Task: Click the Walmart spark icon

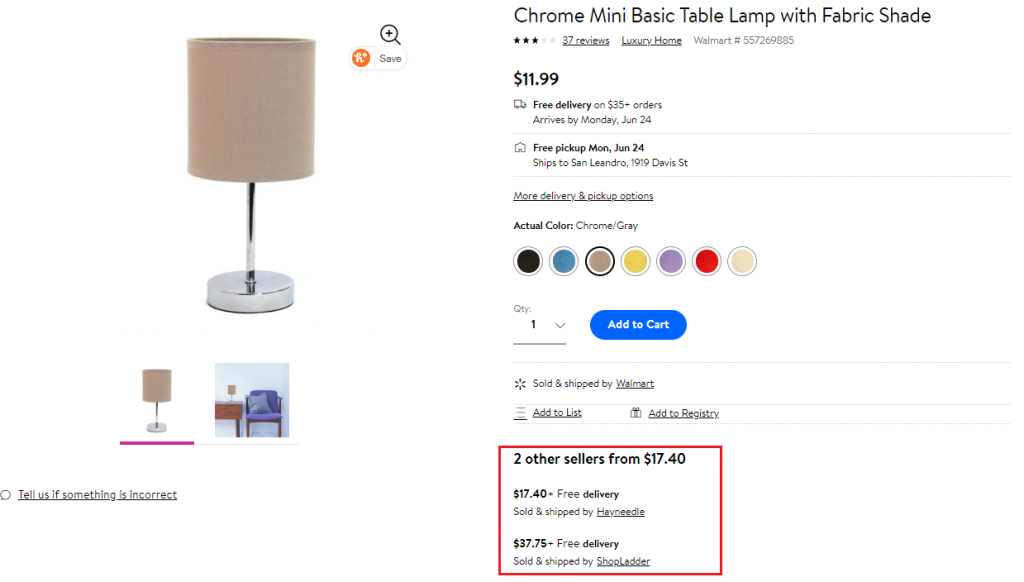Action: coord(520,384)
